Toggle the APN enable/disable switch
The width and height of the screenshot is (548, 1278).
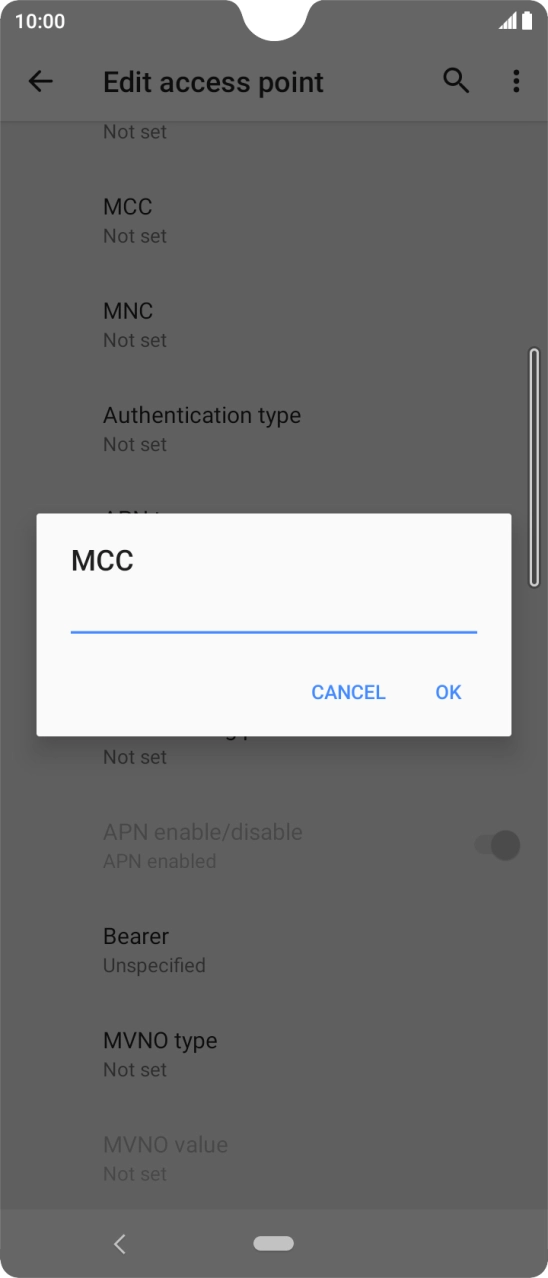pyautogui.click(x=497, y=846)
